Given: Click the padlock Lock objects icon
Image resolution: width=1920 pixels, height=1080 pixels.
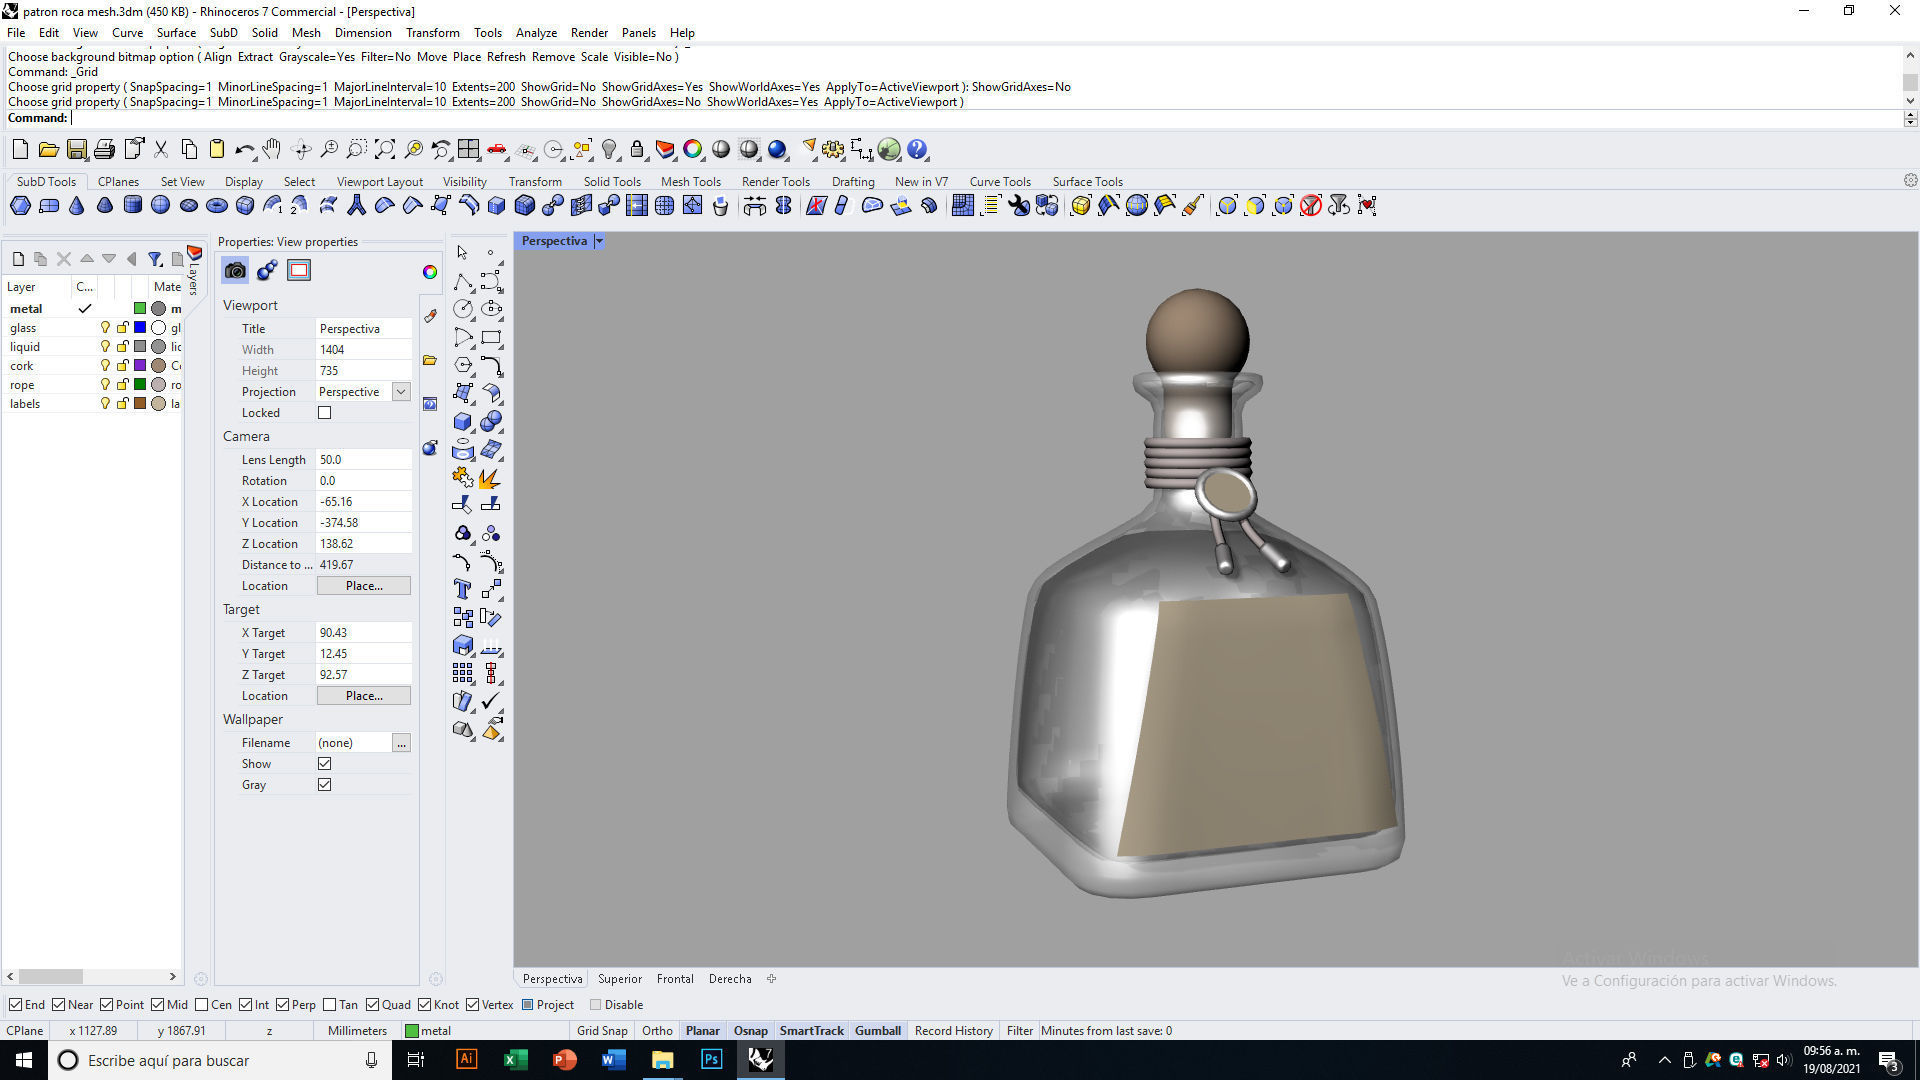Looking at the screenshot, I should [x=637, y=150].
